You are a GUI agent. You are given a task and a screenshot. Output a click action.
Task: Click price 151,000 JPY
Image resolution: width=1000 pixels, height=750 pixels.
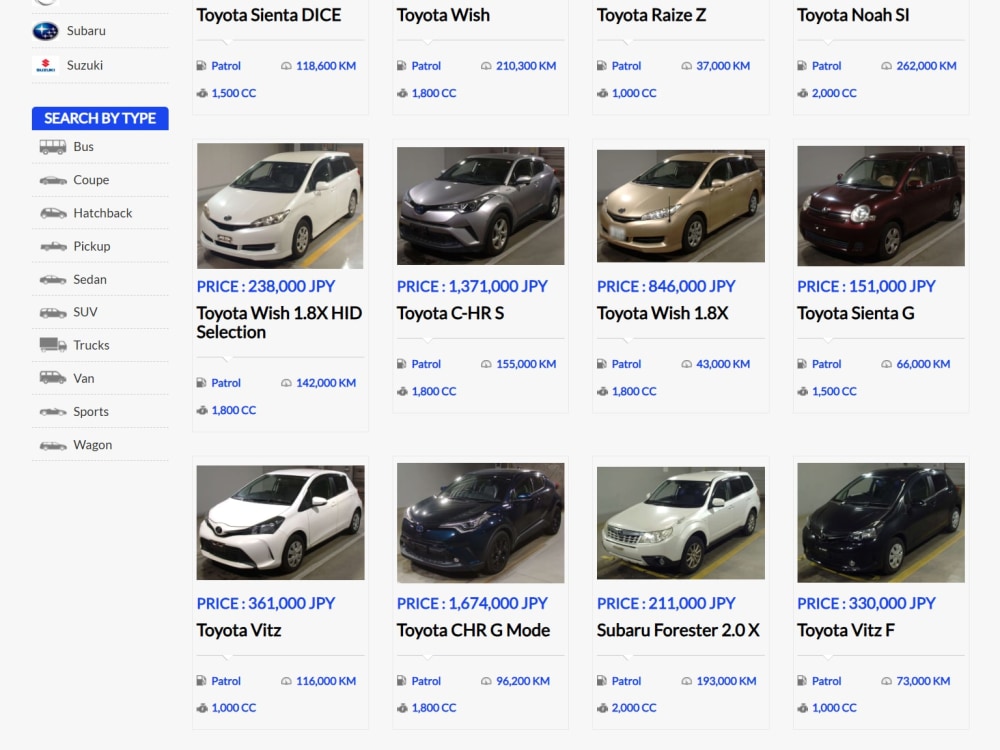click(x=866, y=286)
